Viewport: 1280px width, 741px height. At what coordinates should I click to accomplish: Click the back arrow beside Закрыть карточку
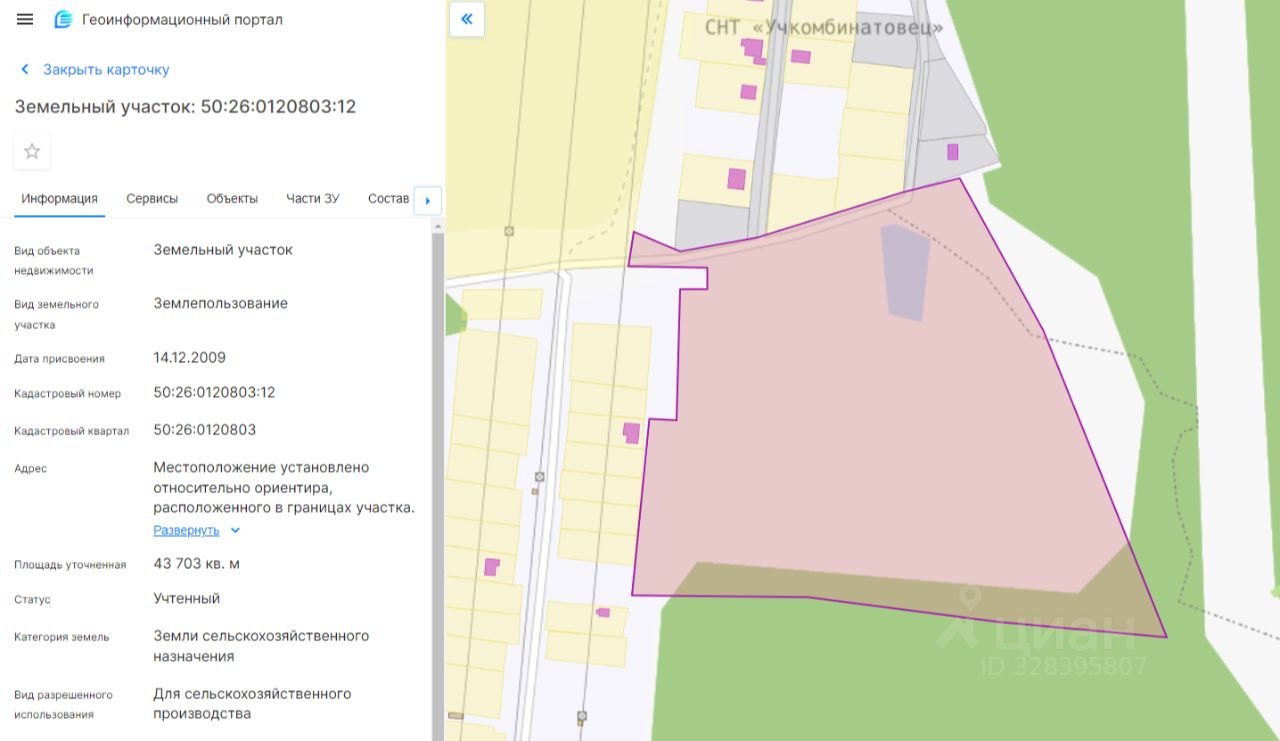click(25, 70)
